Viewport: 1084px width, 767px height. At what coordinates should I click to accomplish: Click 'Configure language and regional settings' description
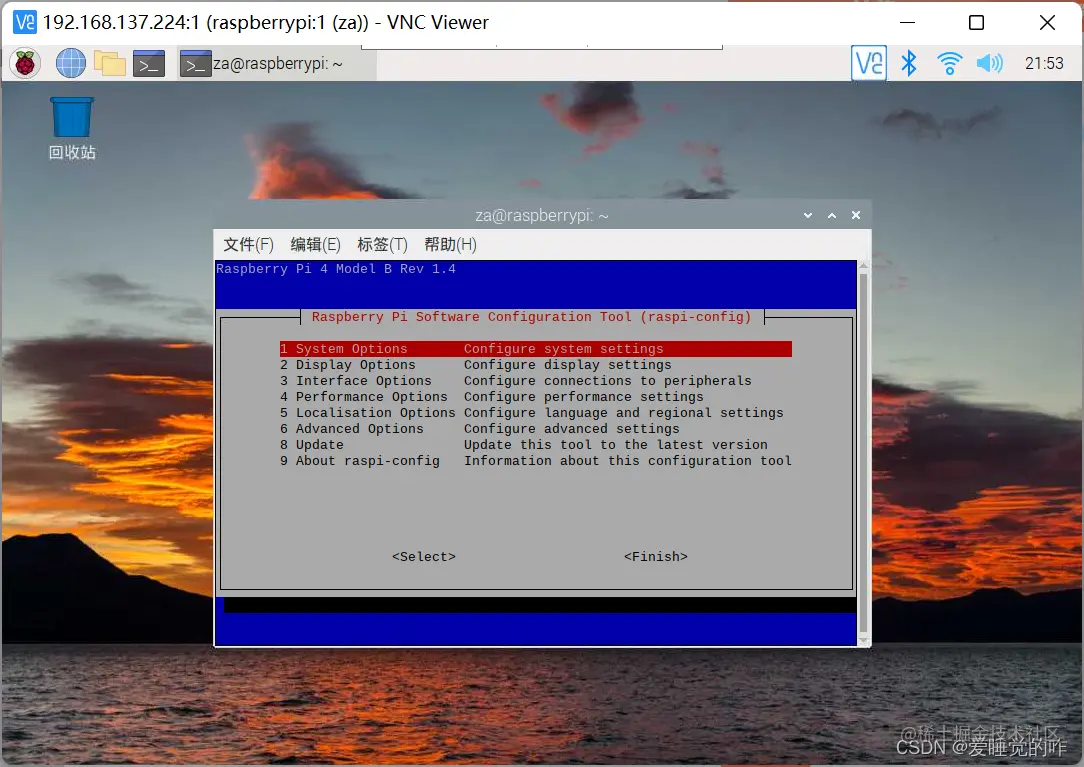pos(624,413)
